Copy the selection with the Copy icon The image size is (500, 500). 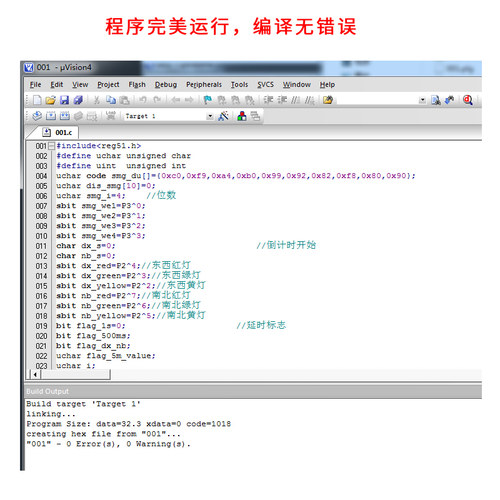click(111, 100)
